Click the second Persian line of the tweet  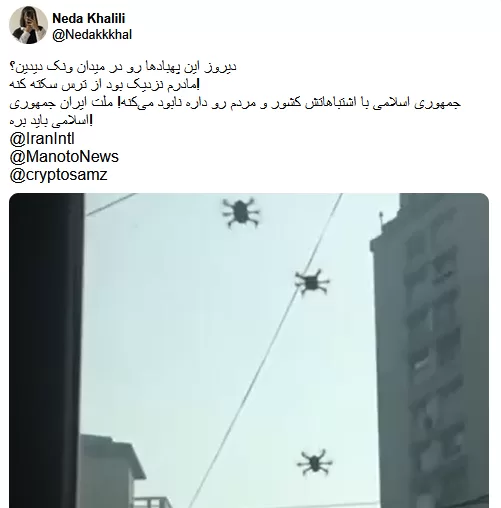(104, 85)
